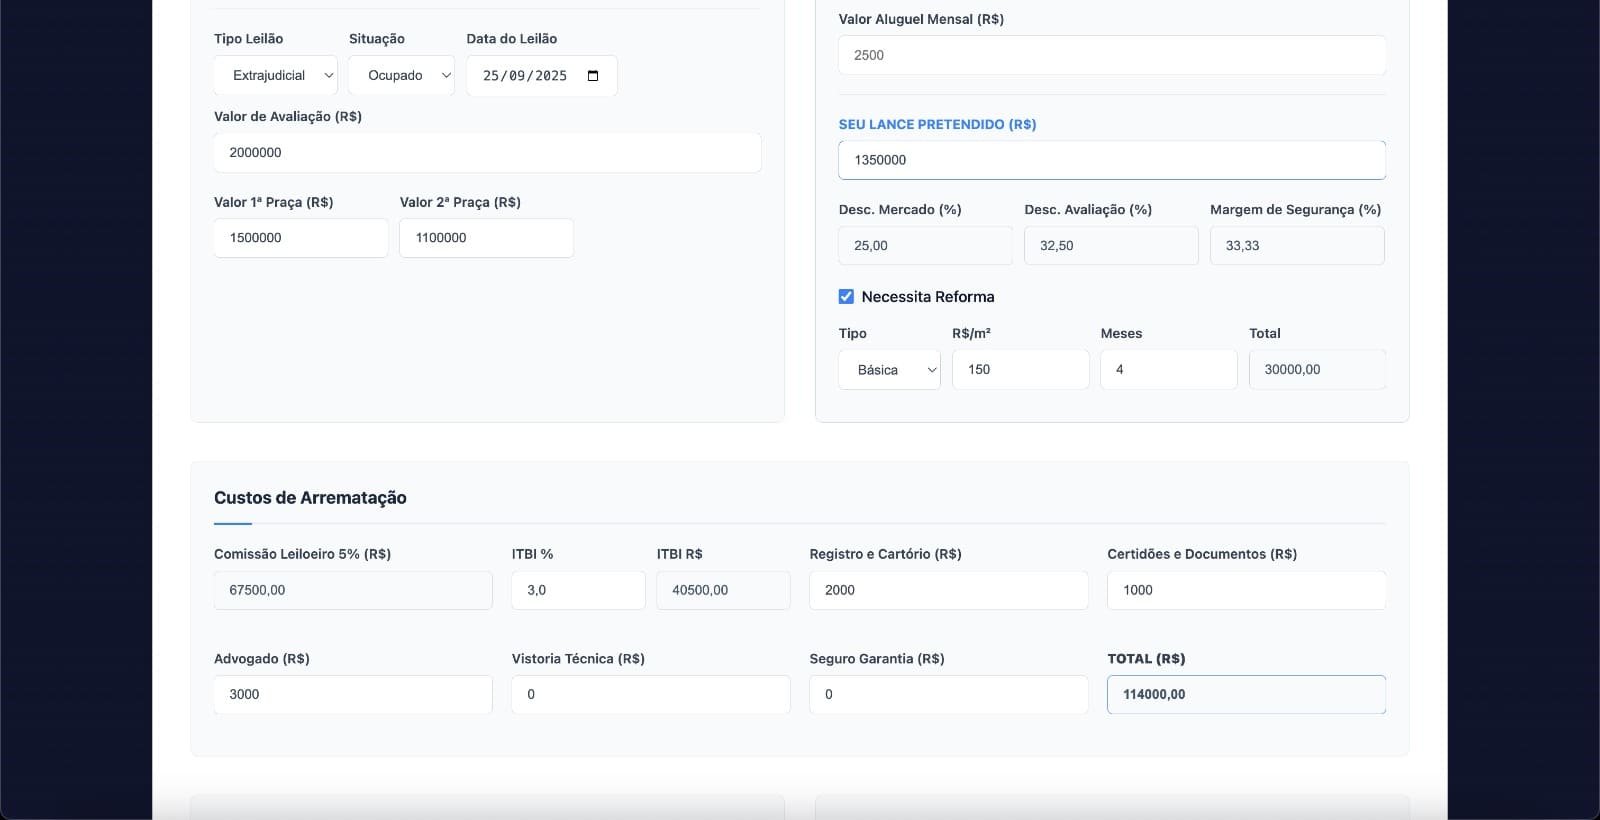Edit the ITBI % field

pyautogui.click(x=578, y=590)
